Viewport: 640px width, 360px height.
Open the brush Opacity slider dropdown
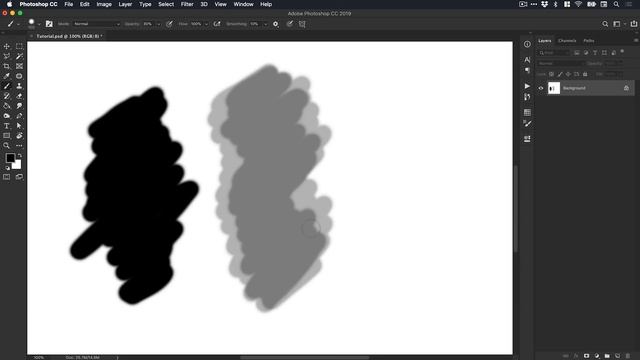[x=158, y=24]
